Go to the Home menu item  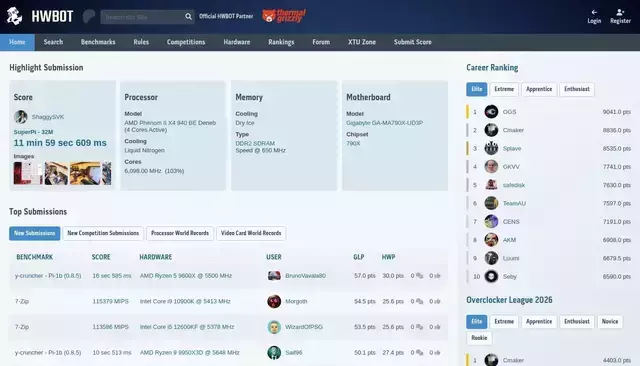[17, 42]
